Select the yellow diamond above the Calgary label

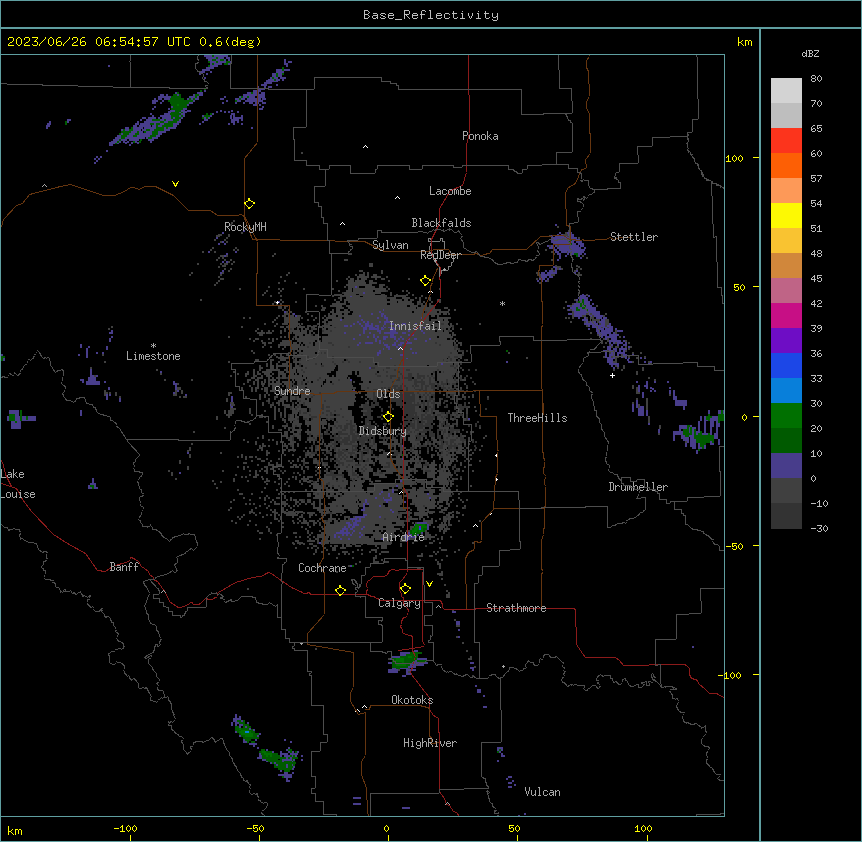pyautogui.click(x=405, y=589)
